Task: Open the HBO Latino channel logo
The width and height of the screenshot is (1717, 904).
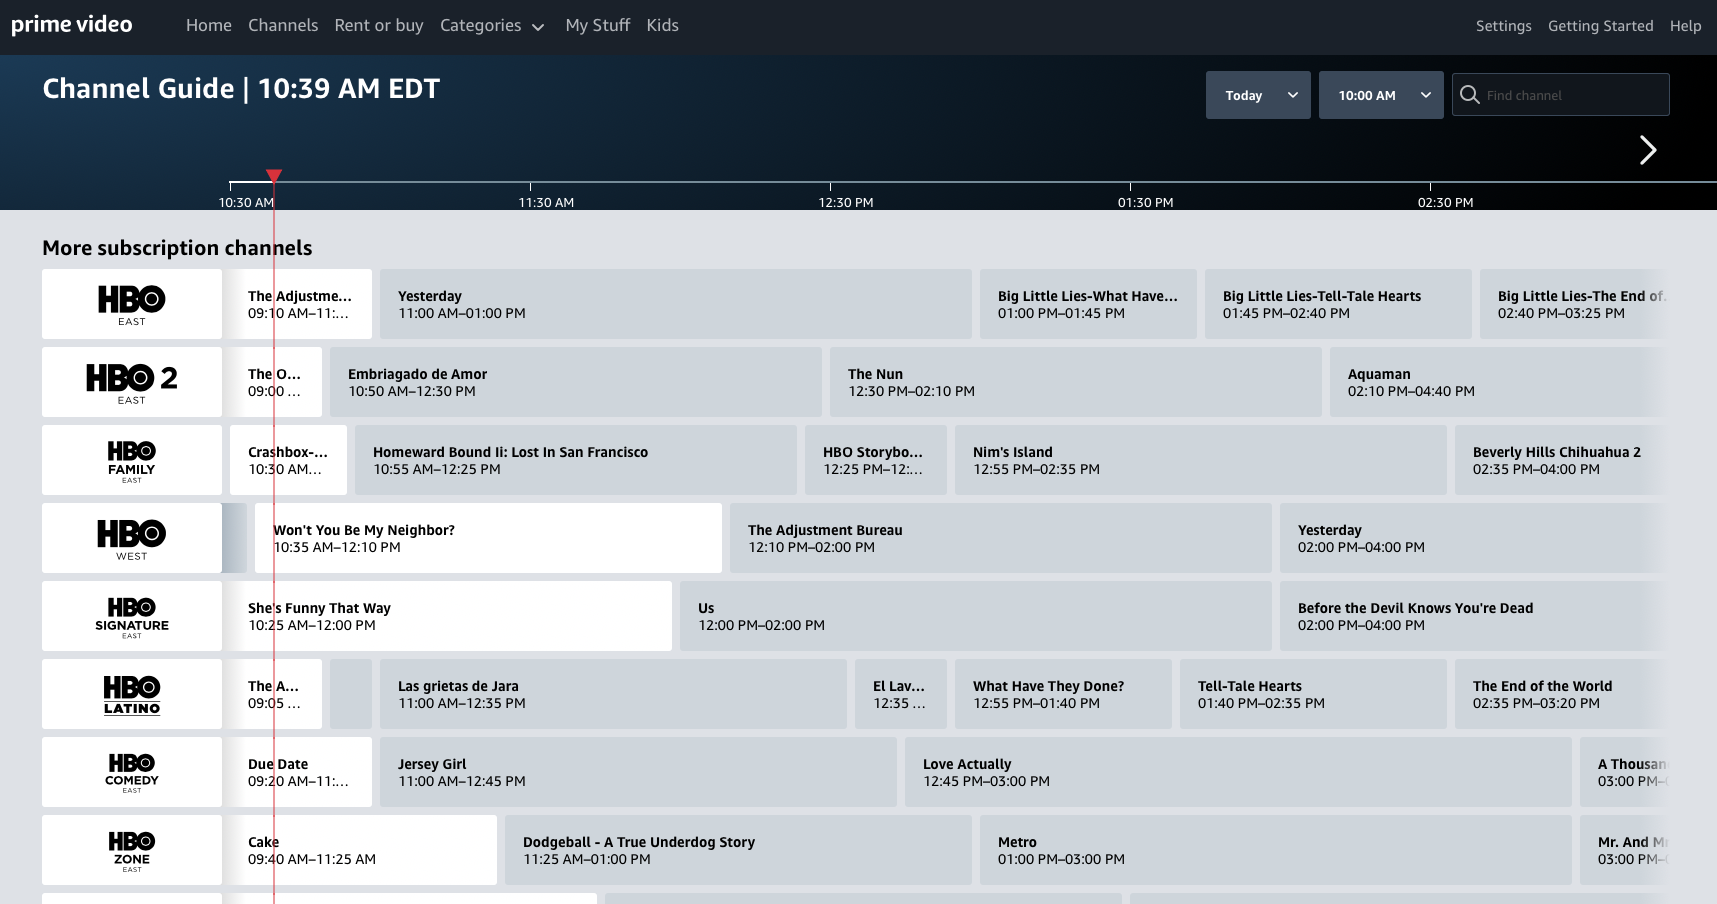Action: pos(132,694)
